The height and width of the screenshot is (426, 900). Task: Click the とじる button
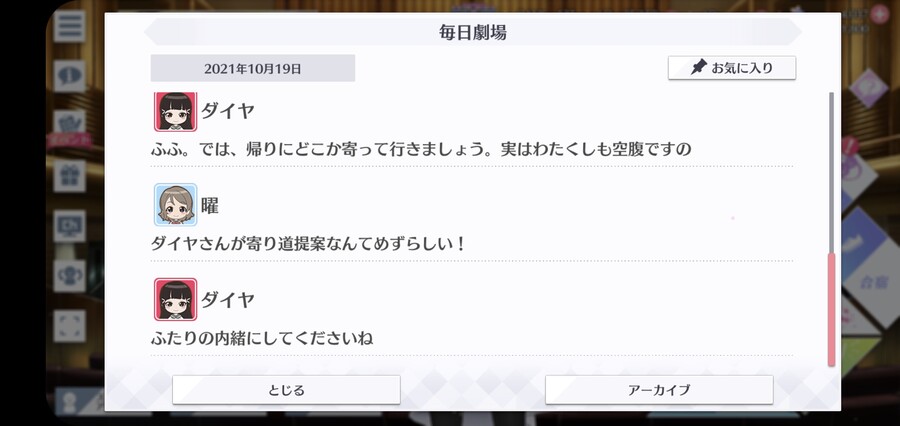(286, 390)
